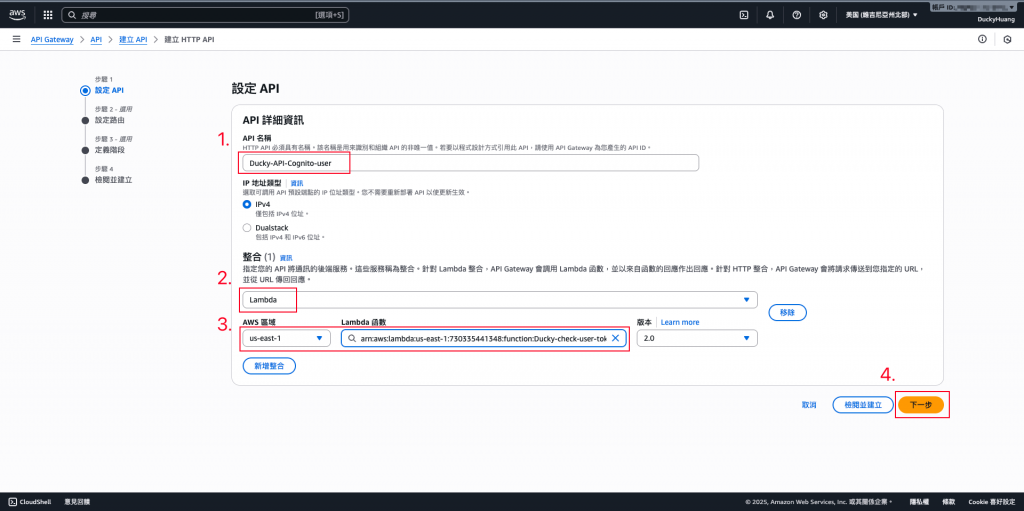Viewport: 1024px width, 511px height.
Task: Open 條款 terms link in footer
Action: 949,502
